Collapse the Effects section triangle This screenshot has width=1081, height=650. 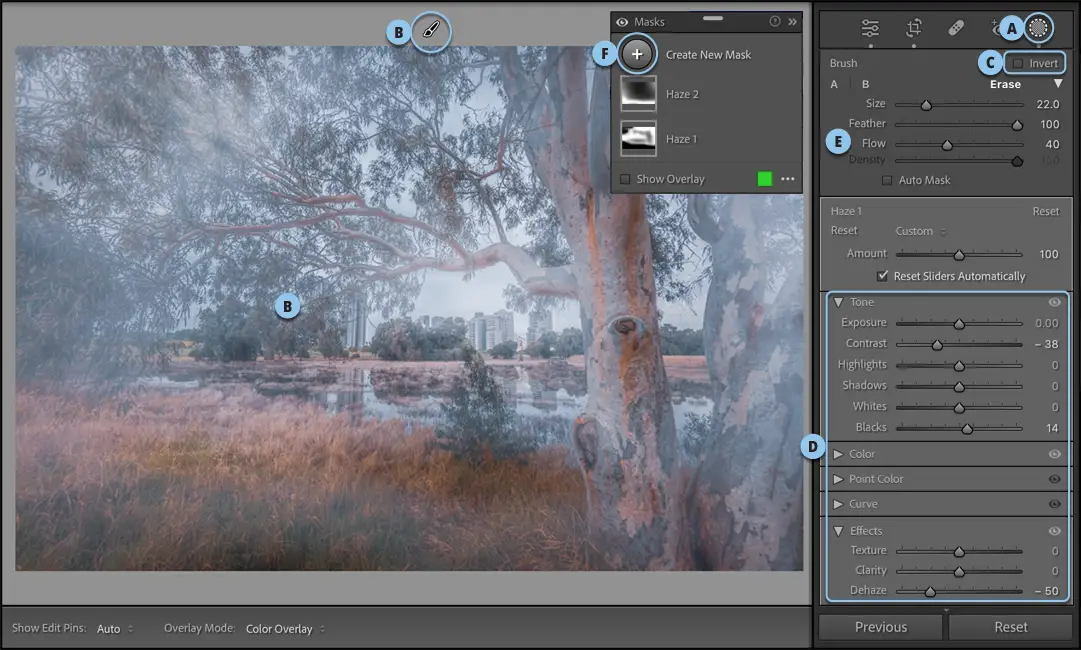point(838,531)
